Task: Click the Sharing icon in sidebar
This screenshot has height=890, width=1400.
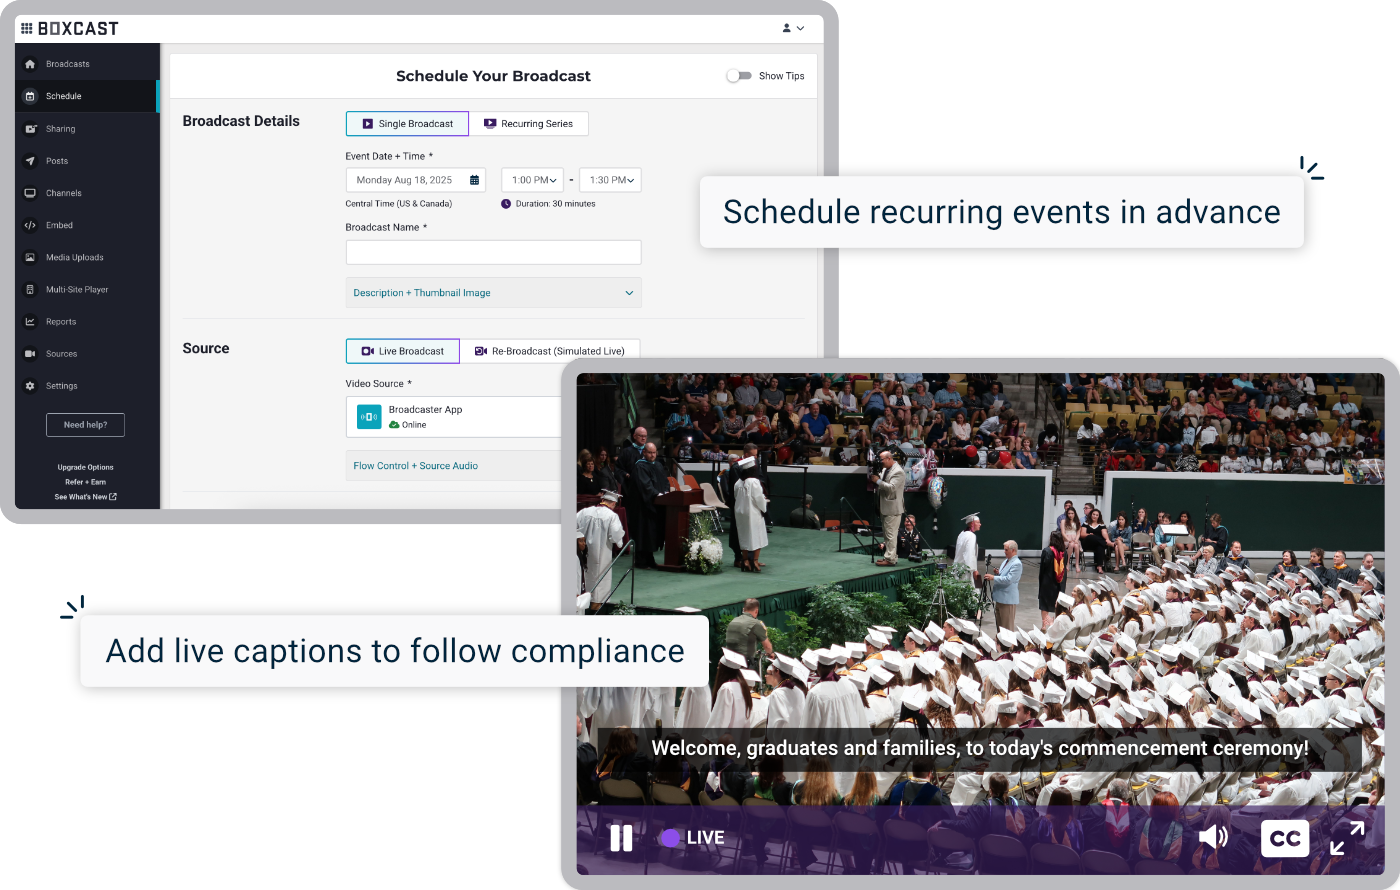Action: [30, 129]
